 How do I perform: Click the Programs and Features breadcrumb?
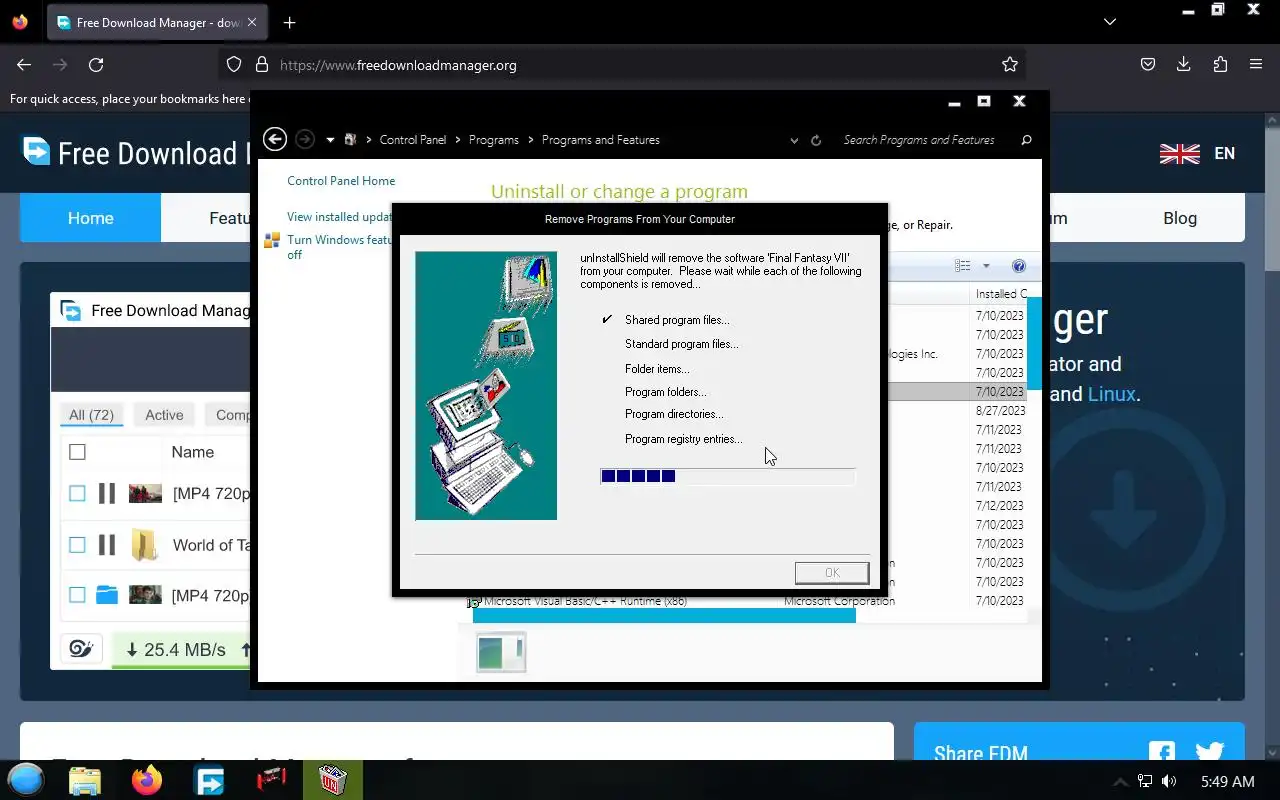(601, 140)
